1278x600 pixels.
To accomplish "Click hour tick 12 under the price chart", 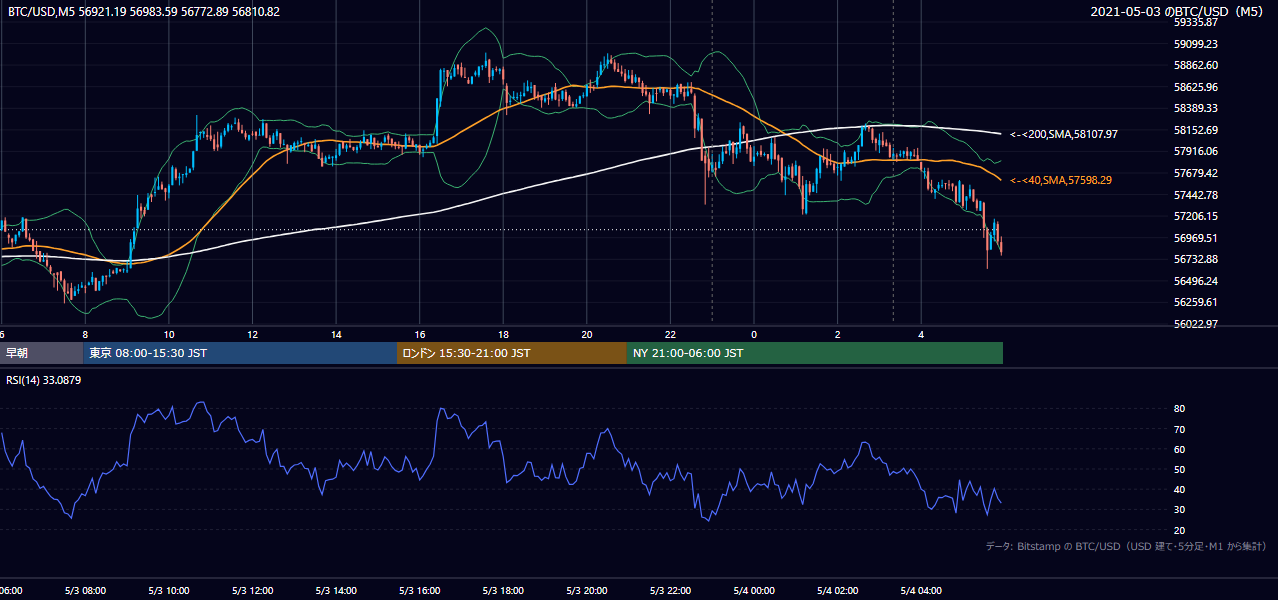I will point(252,334).
